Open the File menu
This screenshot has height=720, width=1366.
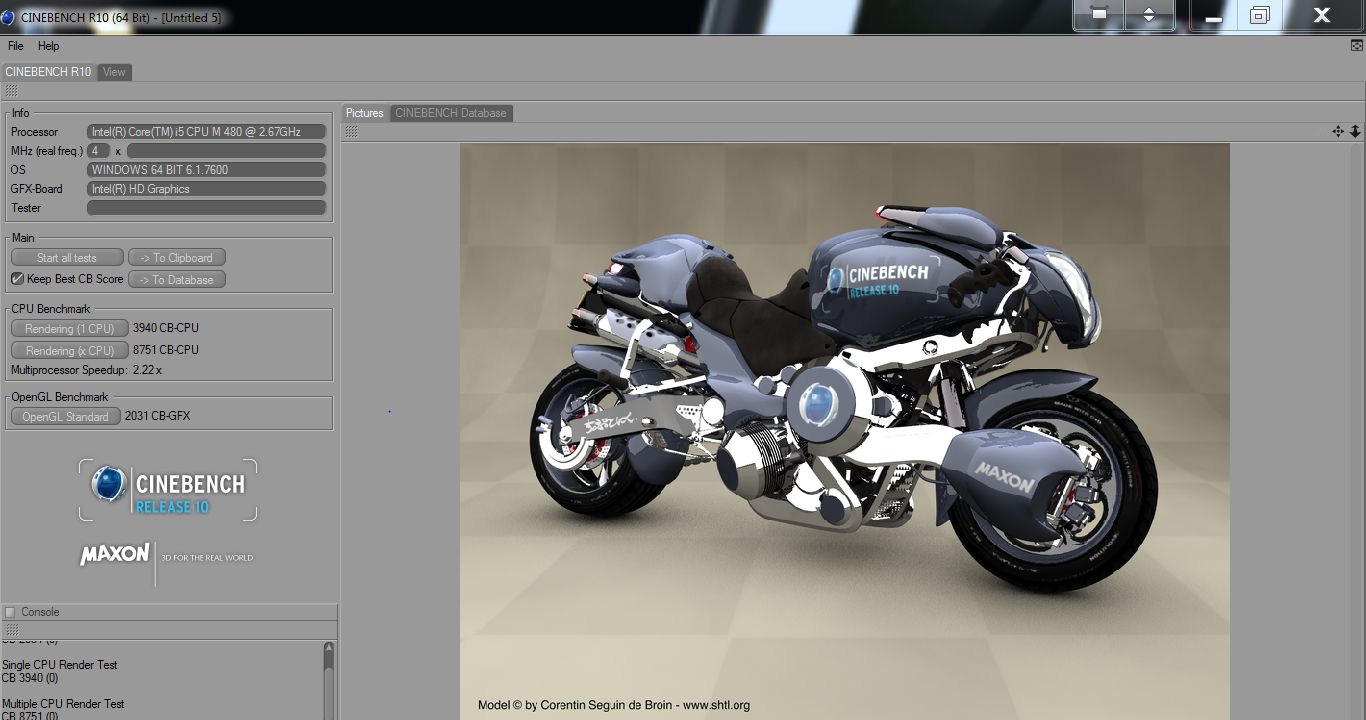(16, 46)
